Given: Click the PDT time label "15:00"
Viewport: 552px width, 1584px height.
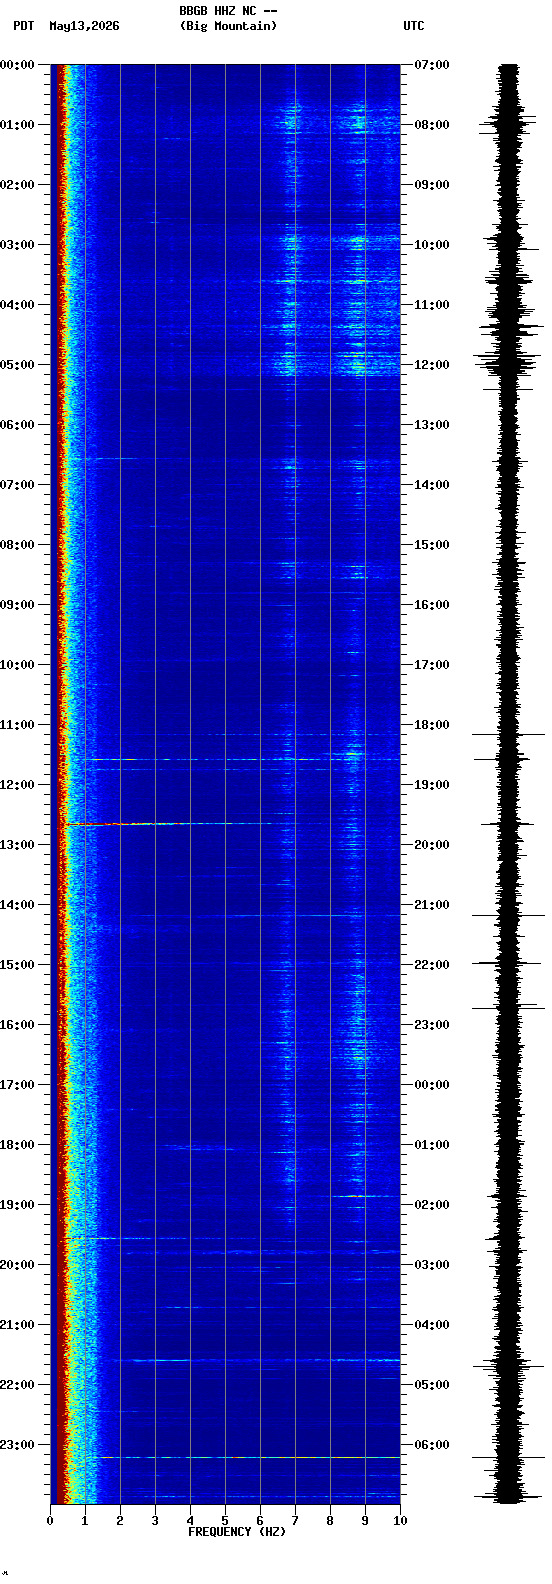Looking at the screenshot, I should tap(18, 965).
